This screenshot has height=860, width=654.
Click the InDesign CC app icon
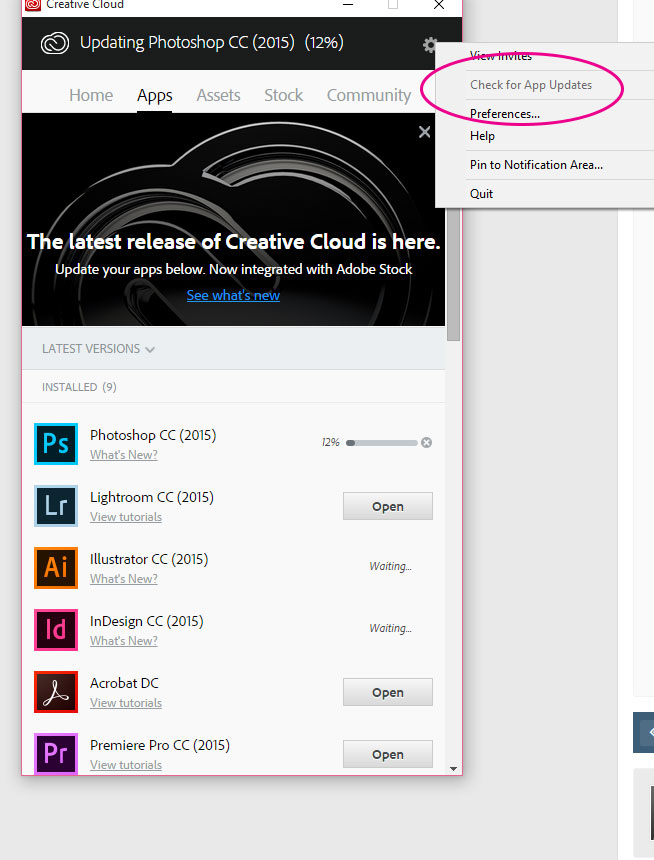pyautogui.click(x=56, y=630)
